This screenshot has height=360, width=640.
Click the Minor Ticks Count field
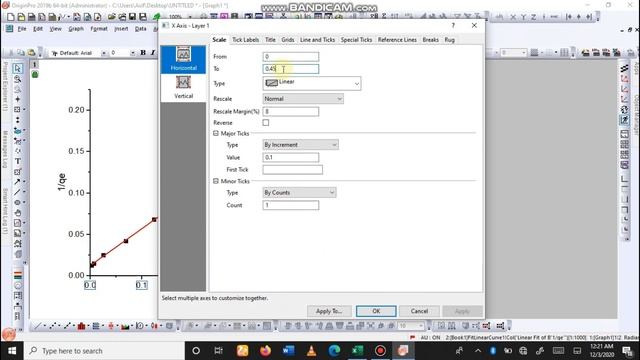click(x=291, y=205)
